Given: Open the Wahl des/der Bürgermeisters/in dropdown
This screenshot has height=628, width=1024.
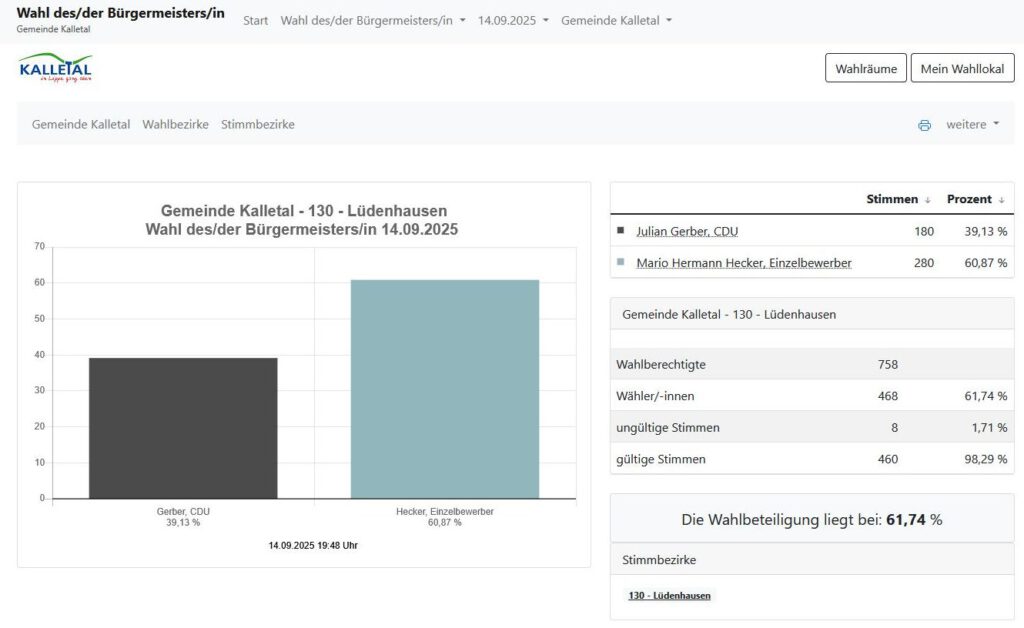Looking at the screenshot, I should point(373,20).
